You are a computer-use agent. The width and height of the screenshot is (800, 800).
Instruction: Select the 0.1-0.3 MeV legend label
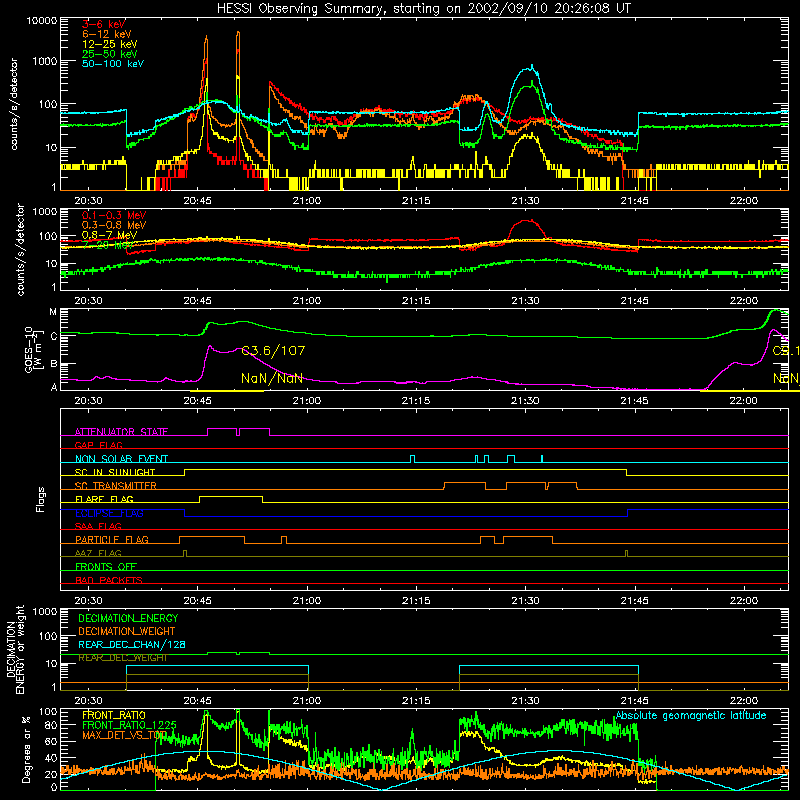tap(114, 216)
